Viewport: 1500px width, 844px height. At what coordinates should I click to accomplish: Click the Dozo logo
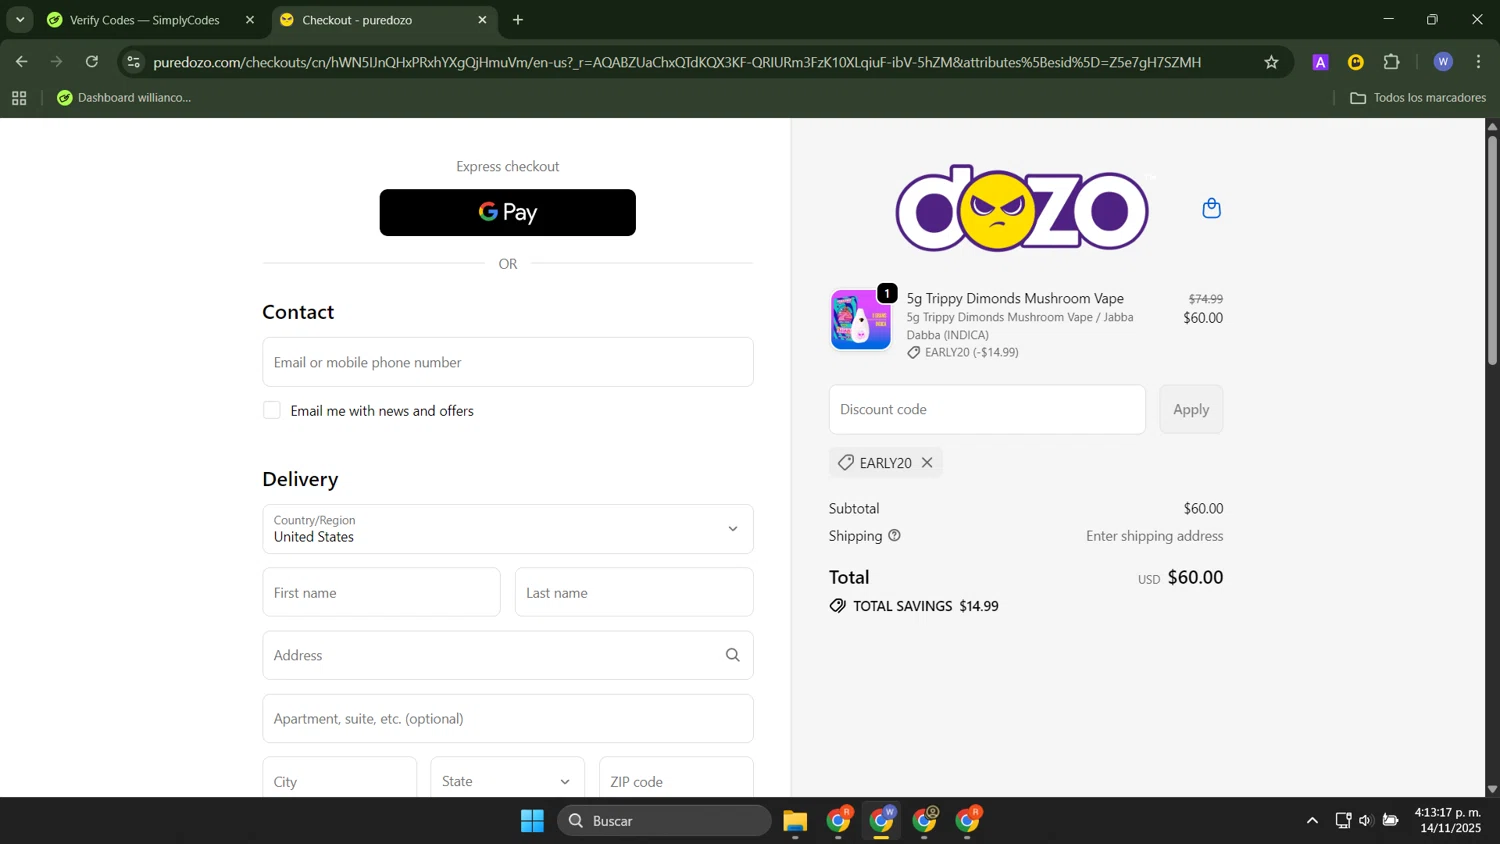(1022, 208)
